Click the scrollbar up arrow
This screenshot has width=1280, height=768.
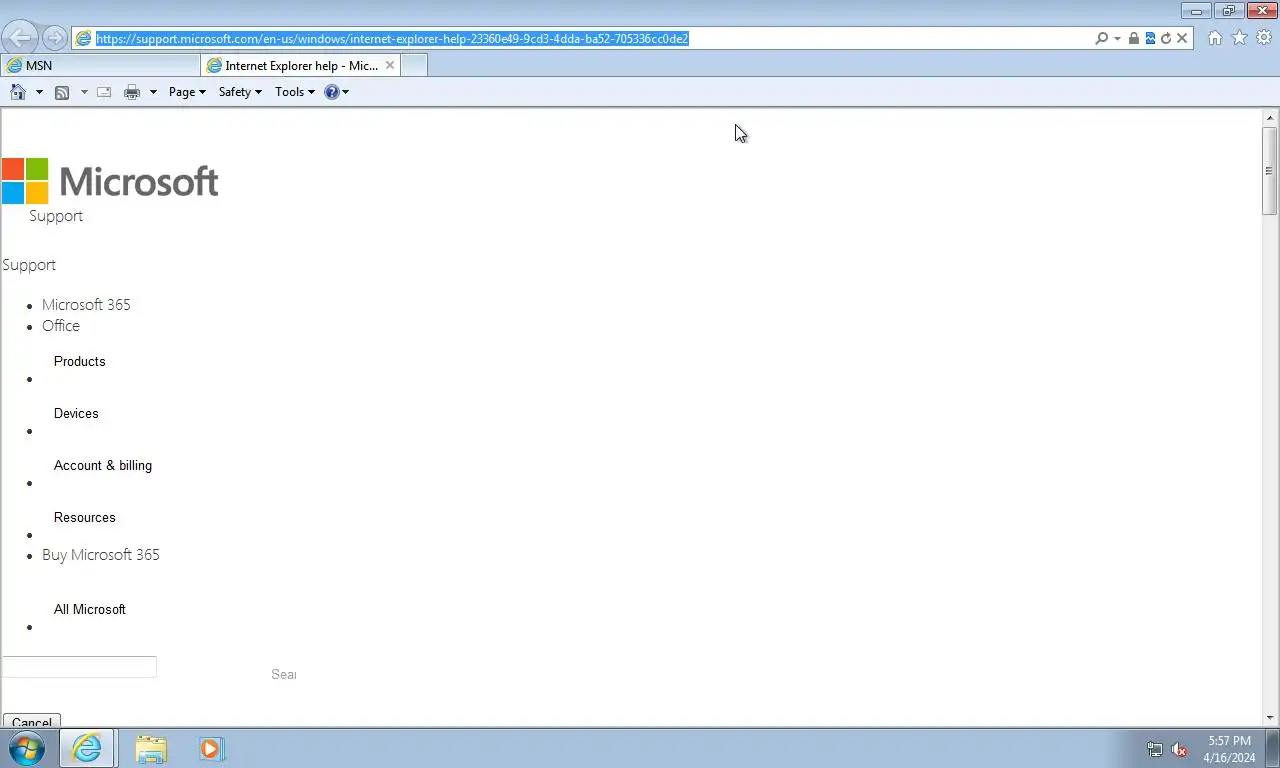click(x=1270, y=118)
